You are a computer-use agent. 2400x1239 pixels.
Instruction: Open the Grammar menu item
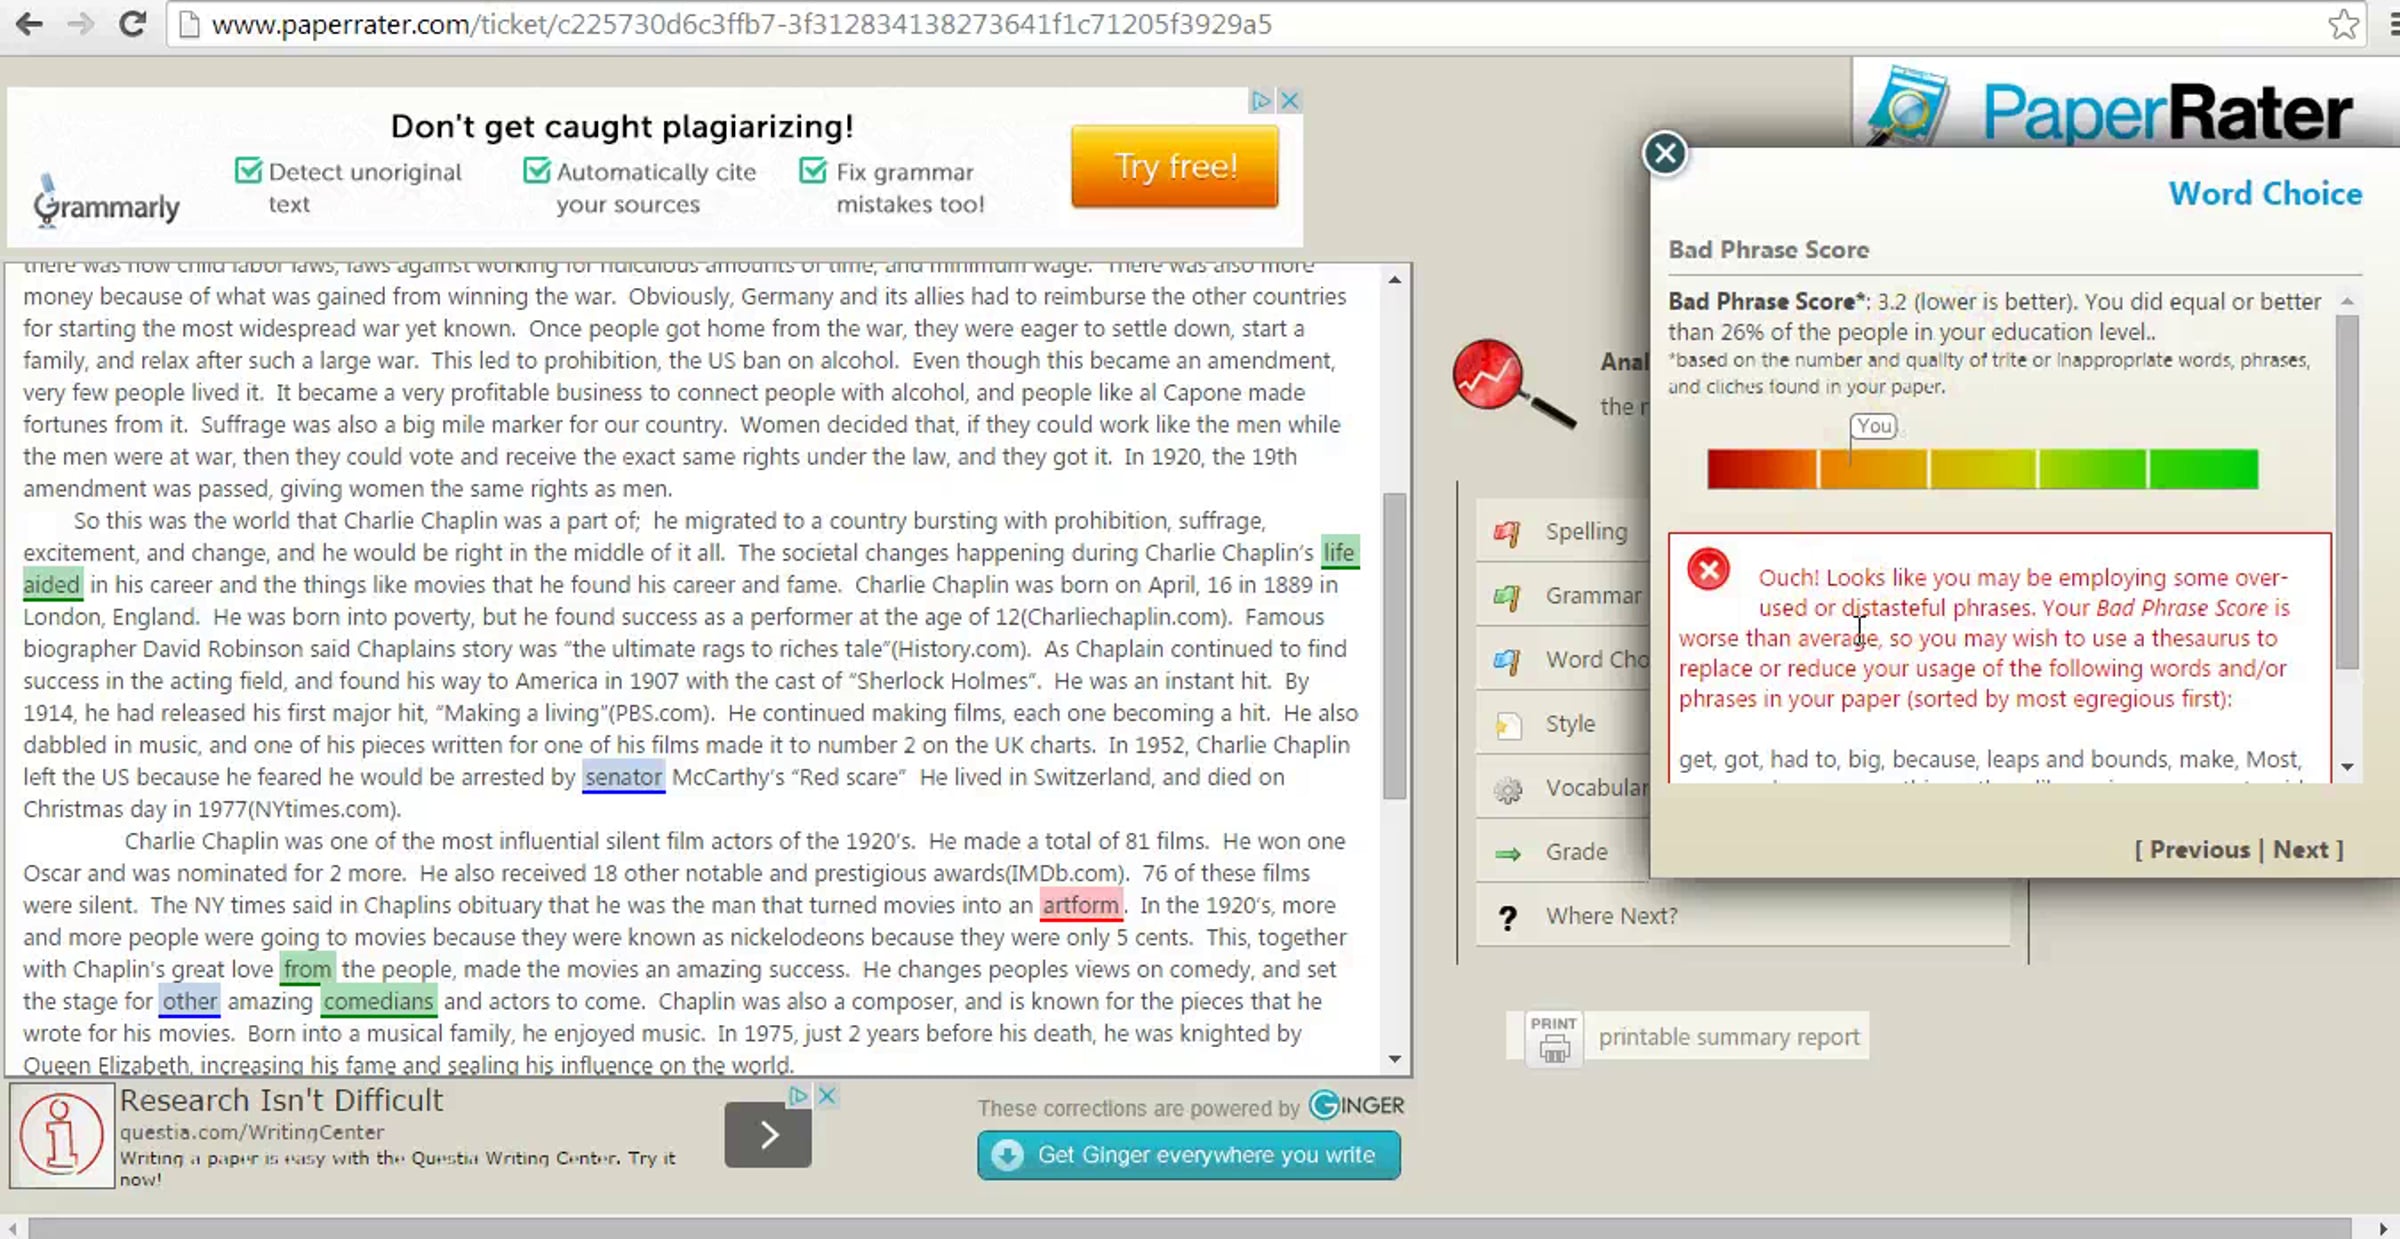[x=1592, y=596]
